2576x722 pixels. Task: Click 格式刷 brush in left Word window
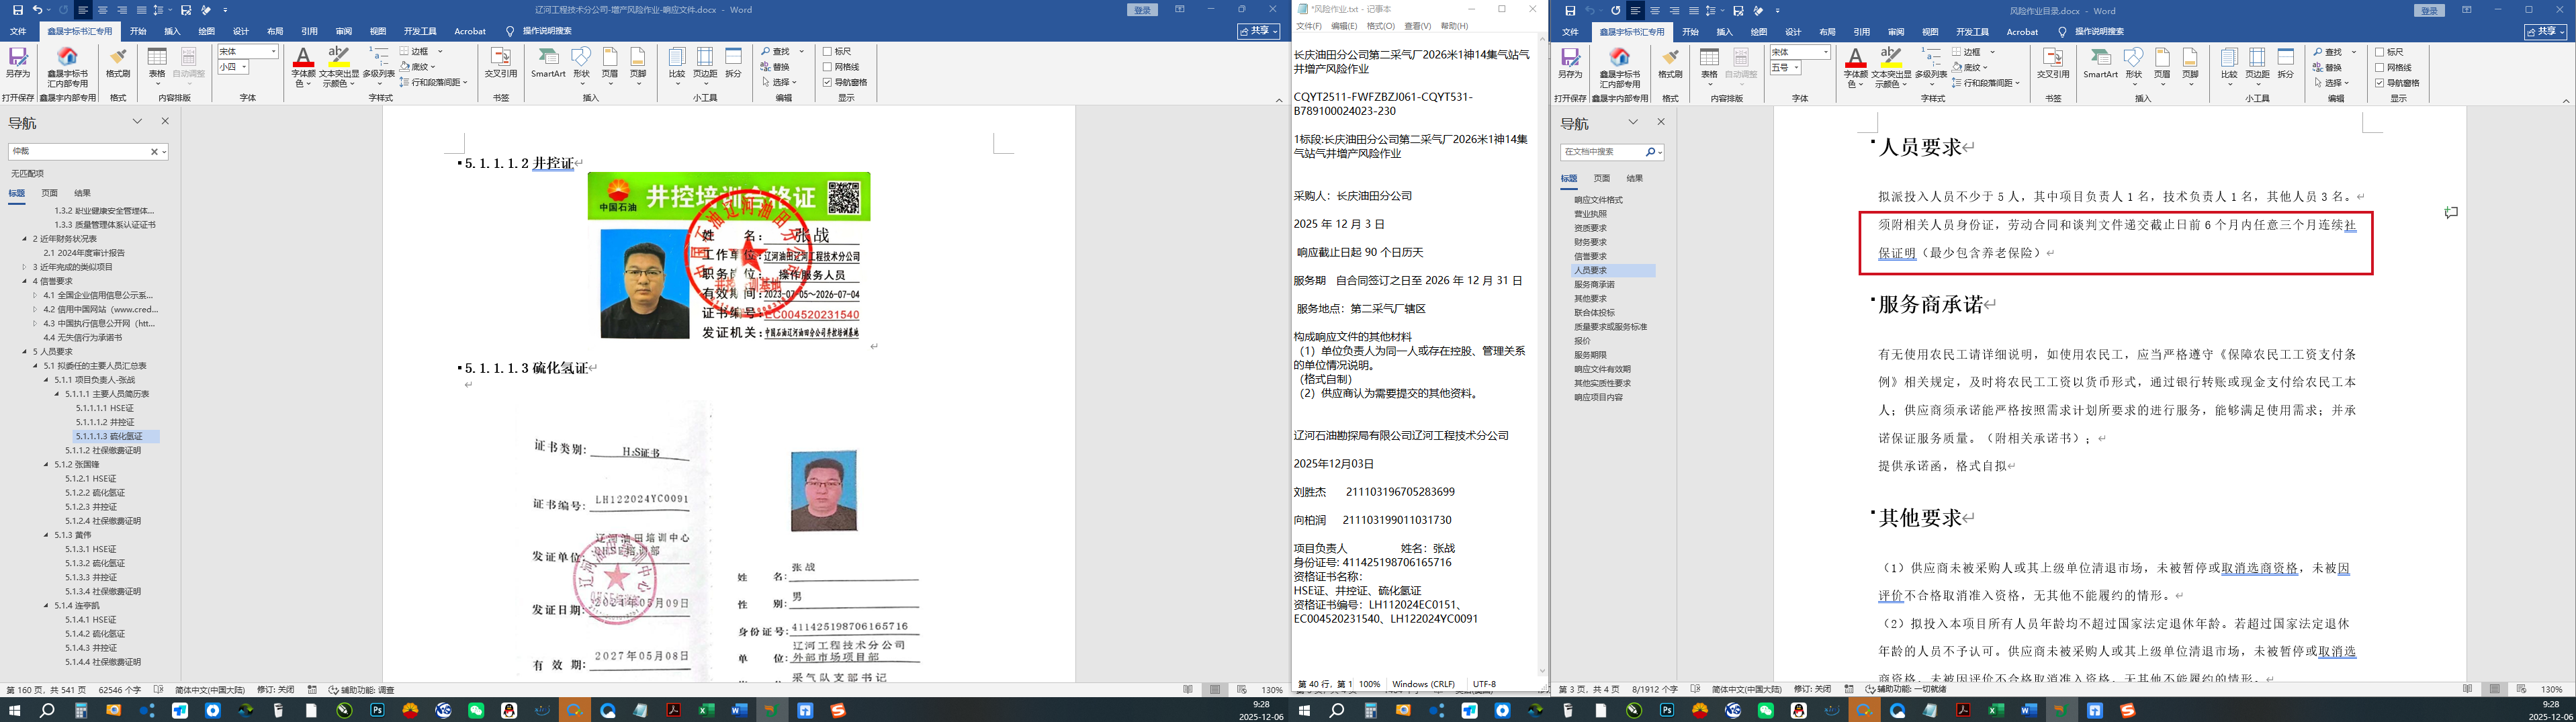pyautogui.click(x=118, y=62)
